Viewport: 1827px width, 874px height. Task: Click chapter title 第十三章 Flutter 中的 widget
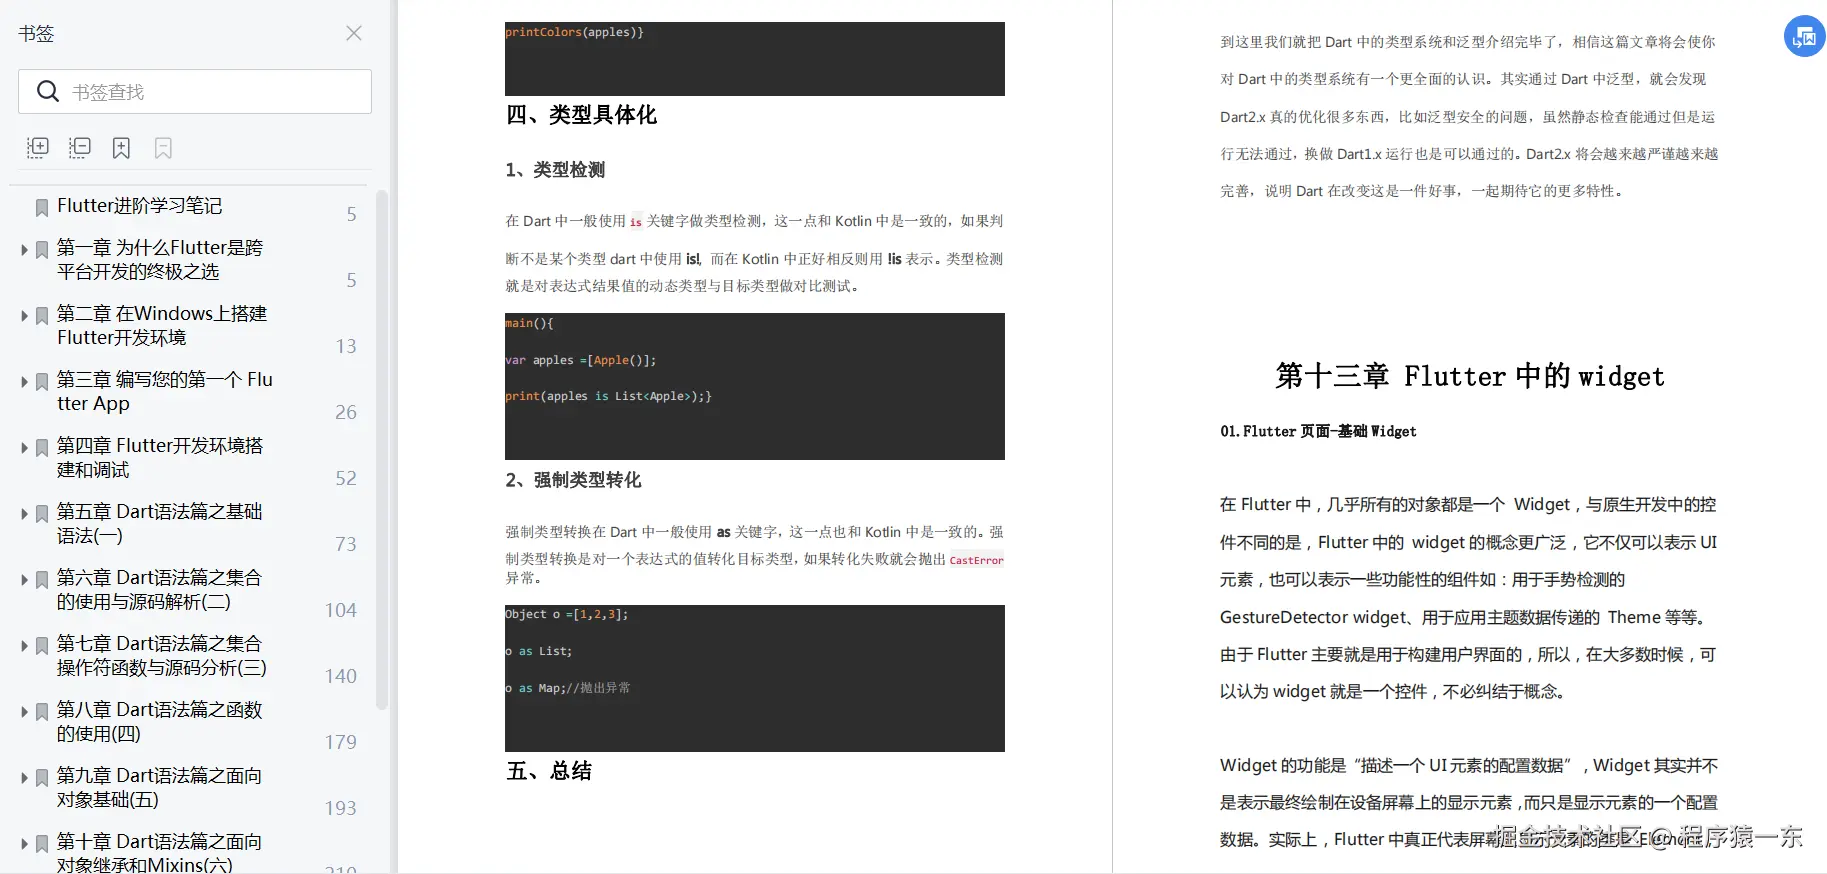click(x=1469, y=377)
